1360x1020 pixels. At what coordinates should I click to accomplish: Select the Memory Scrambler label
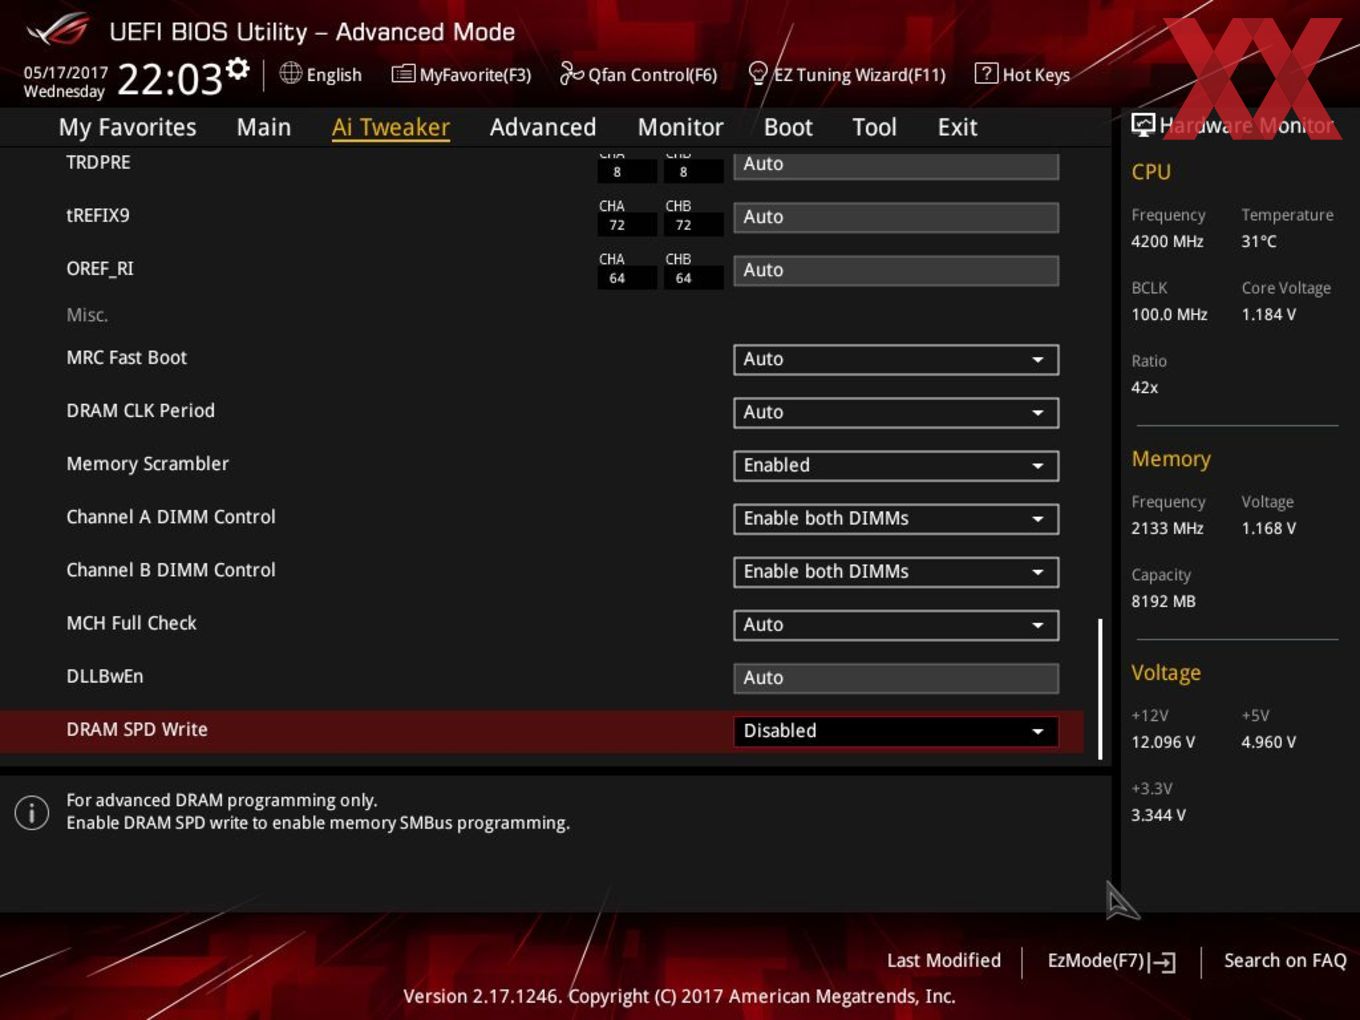[x=148, y=463]
